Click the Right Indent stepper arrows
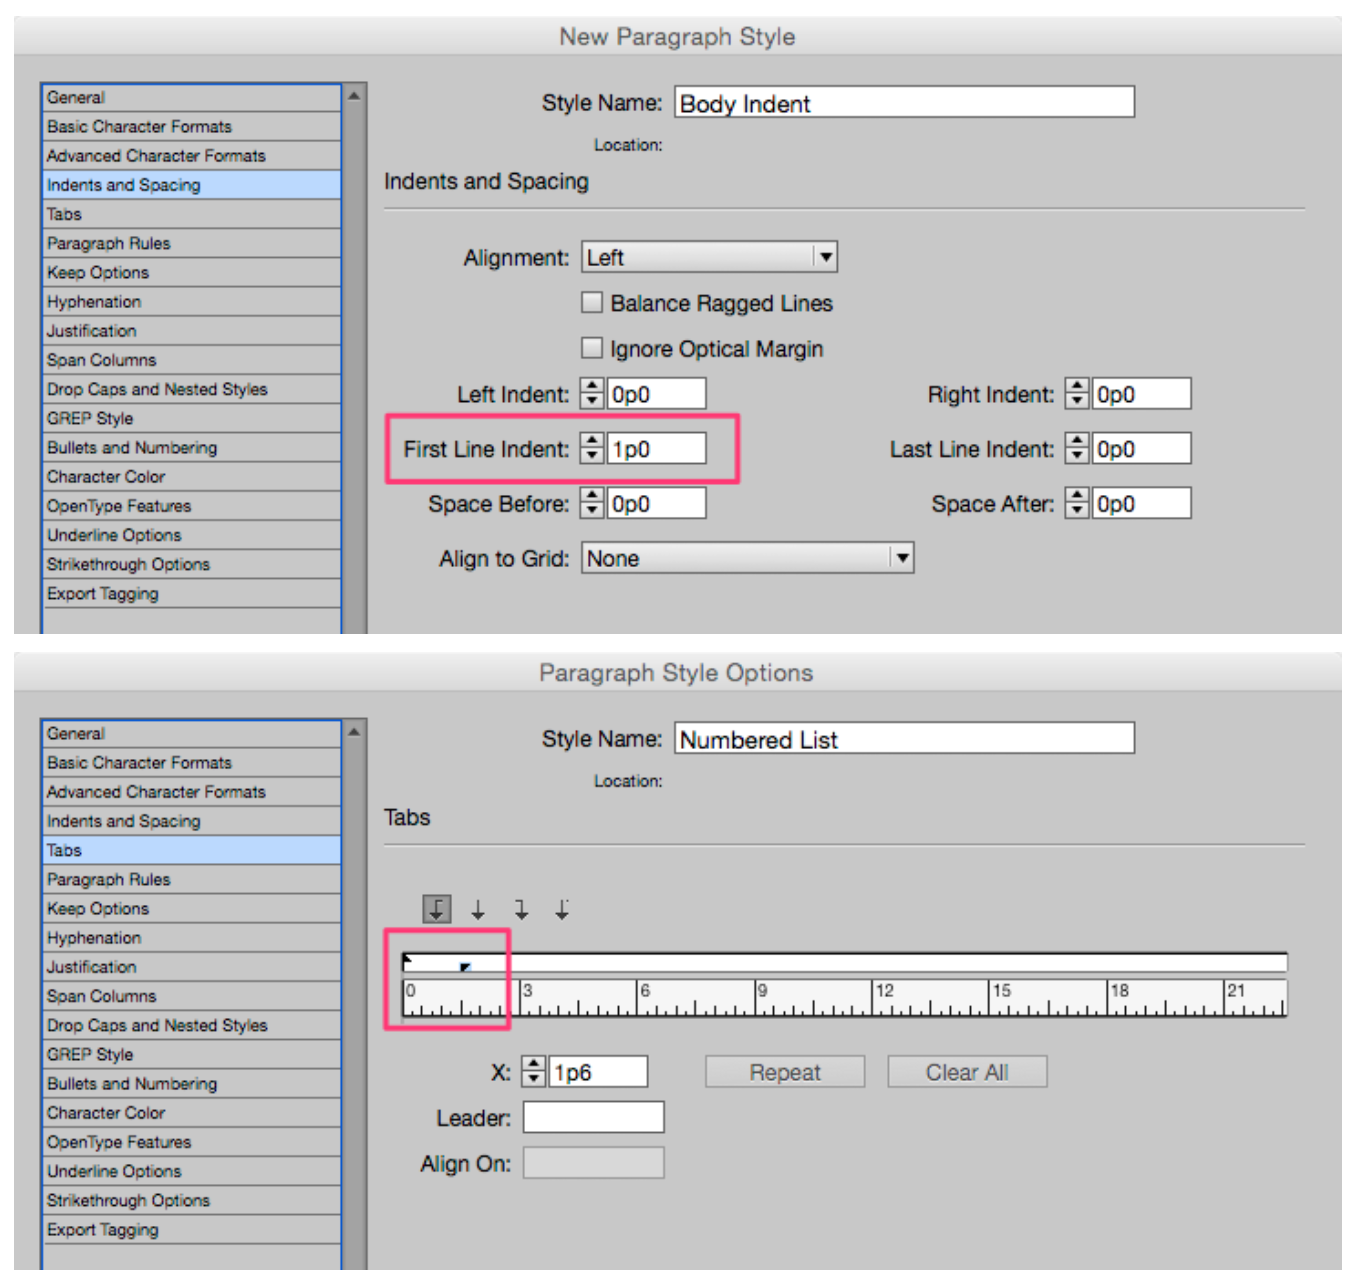Image resolution: width=1356 pixels, height=1286 pixels. (1077, 394)
